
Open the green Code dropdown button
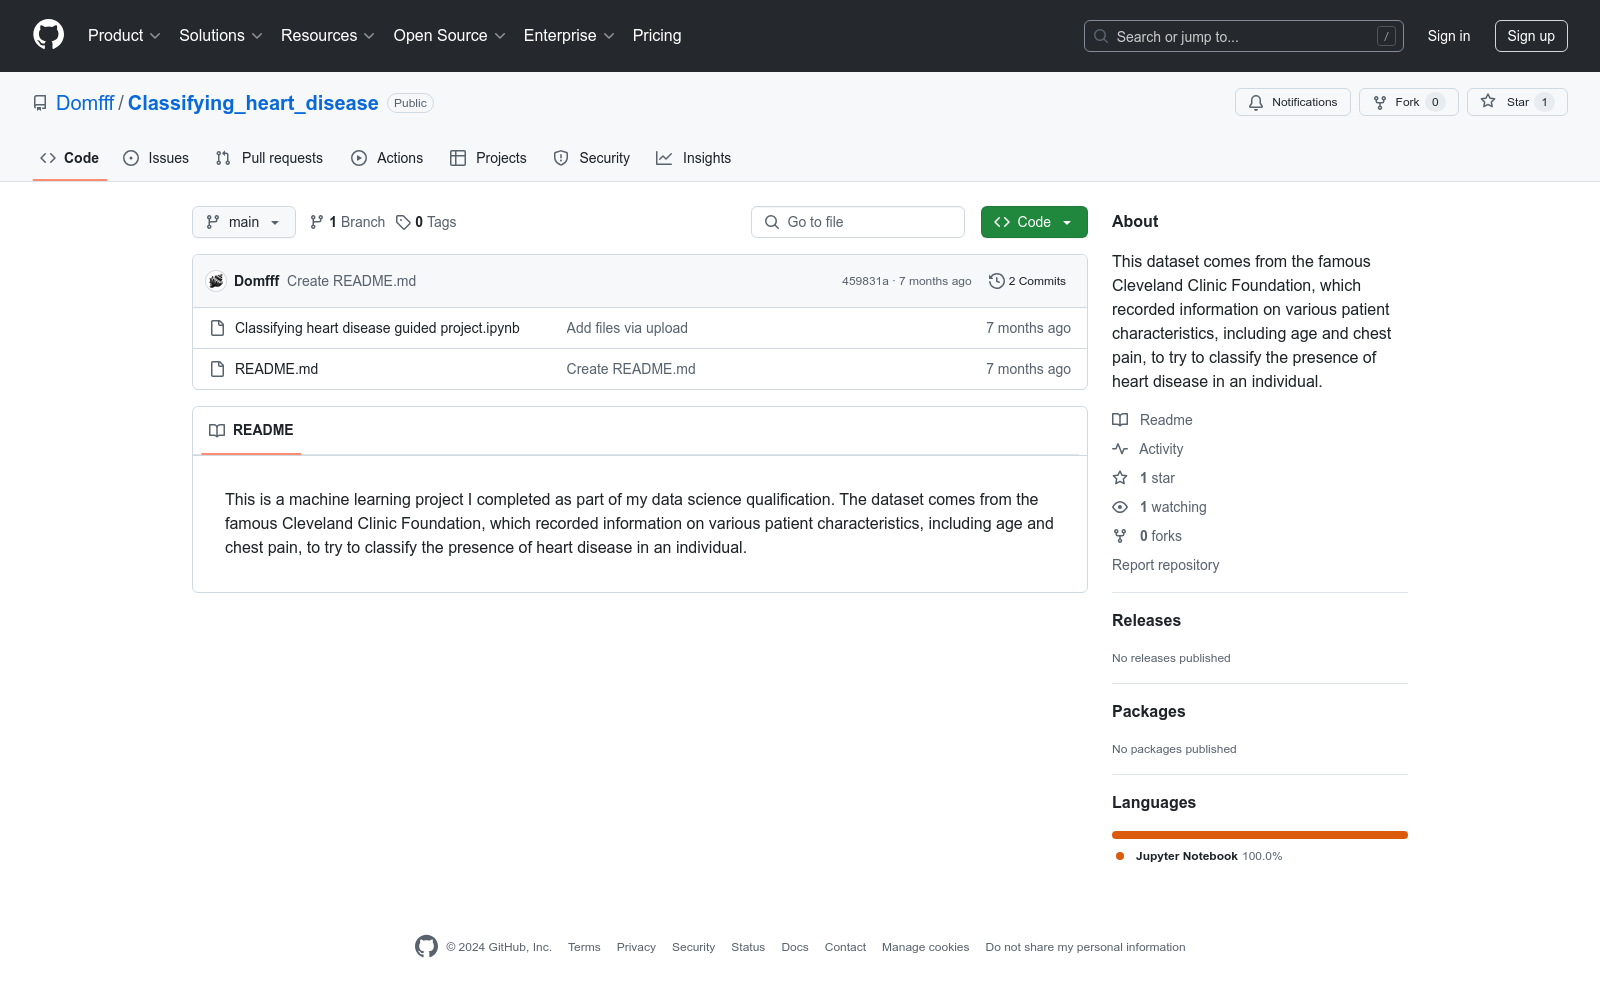[x=1034, y=222]
